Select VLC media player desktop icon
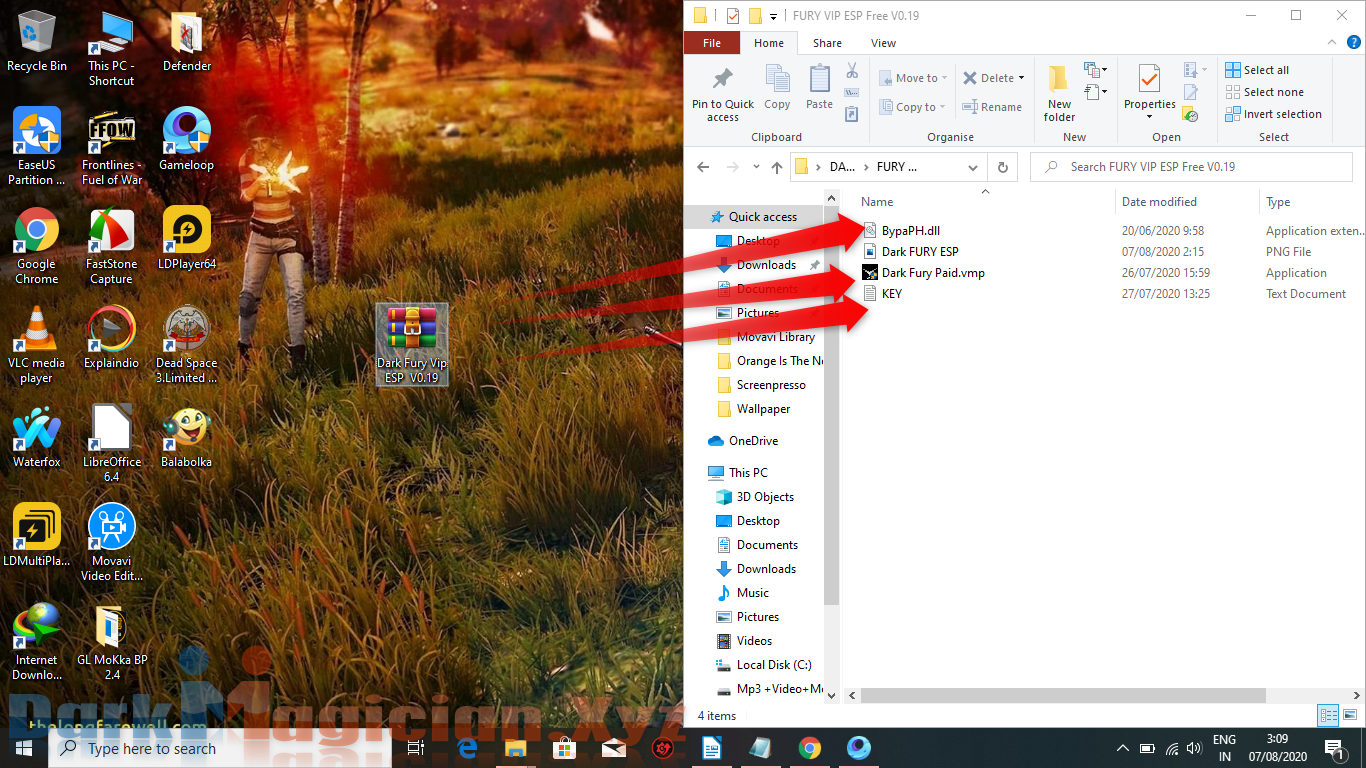Screen dimensions: 1366x768 [37, 344]
